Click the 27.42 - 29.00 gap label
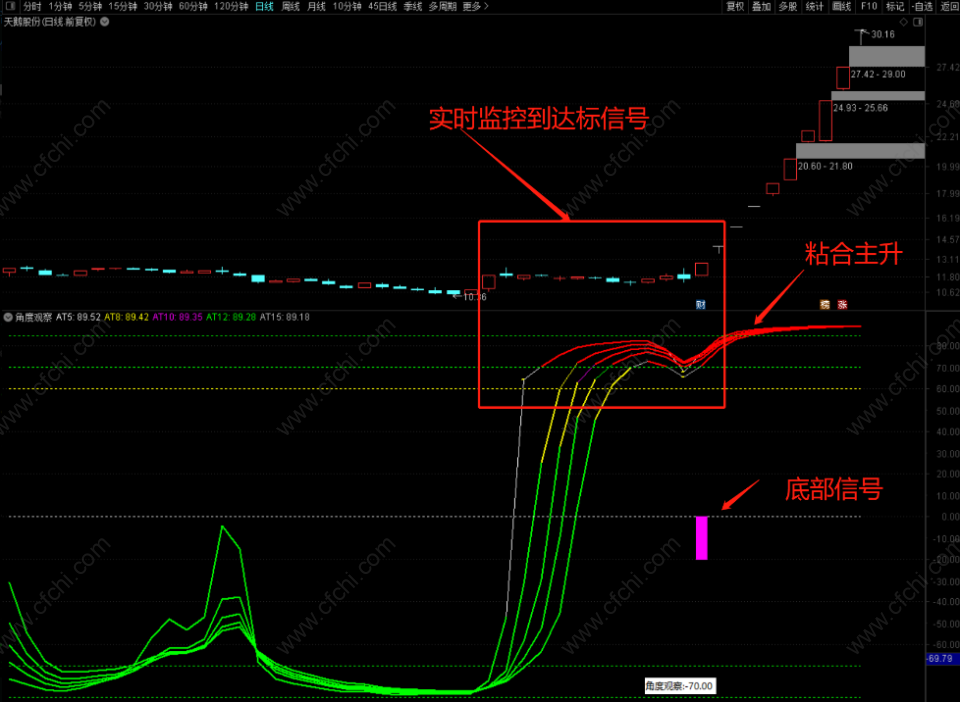Screen dimensions: 960x702 click(878, 75)
